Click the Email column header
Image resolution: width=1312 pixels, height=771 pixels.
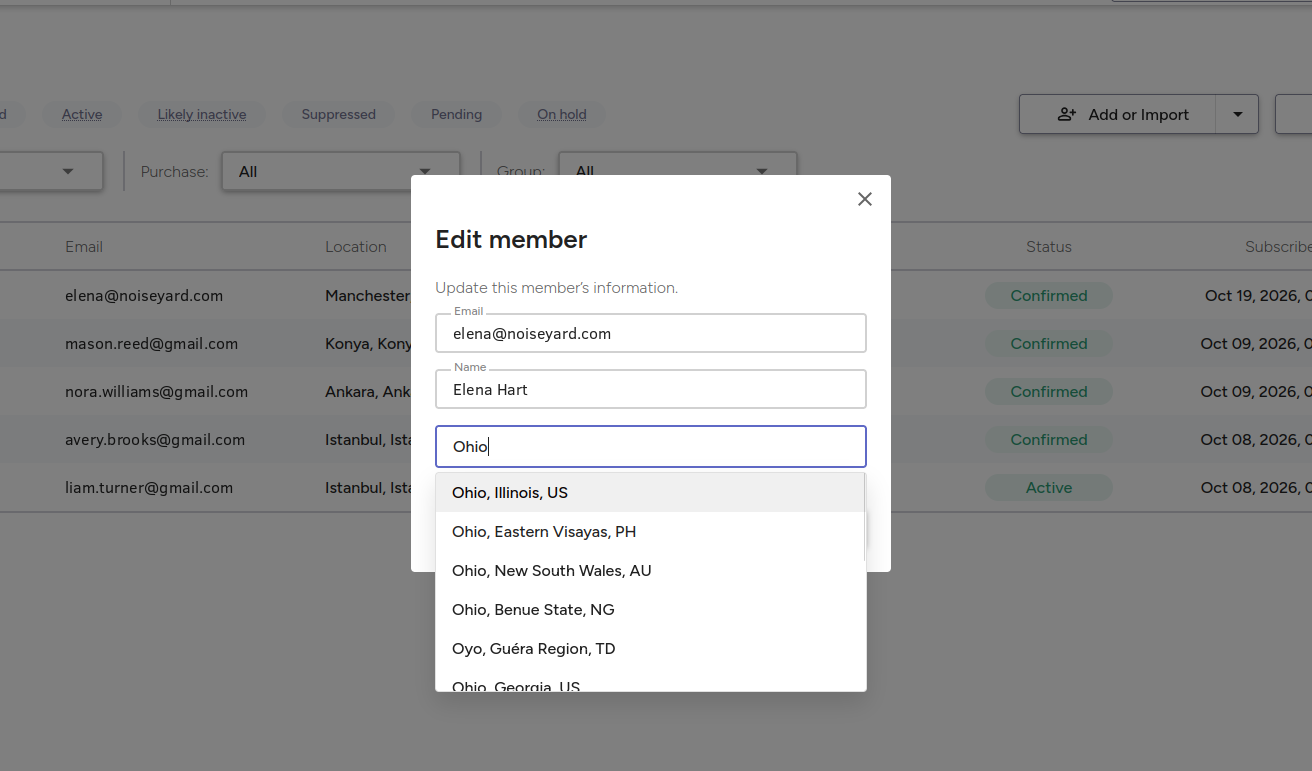point(84,247)
